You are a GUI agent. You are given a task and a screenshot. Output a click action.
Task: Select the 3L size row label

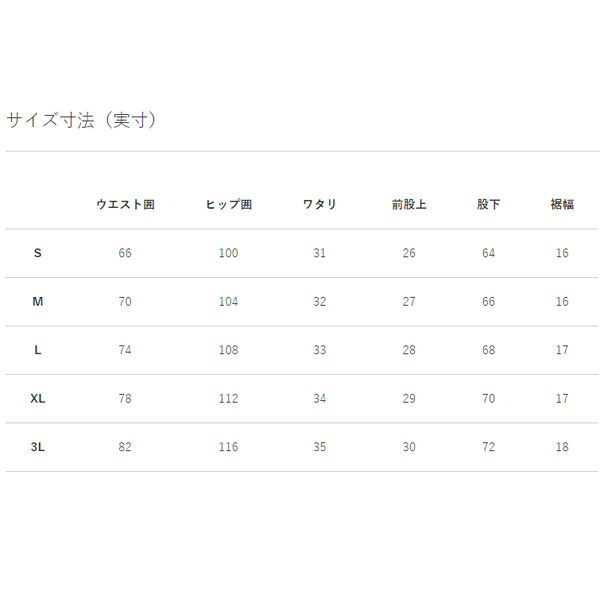coord(38,447)
